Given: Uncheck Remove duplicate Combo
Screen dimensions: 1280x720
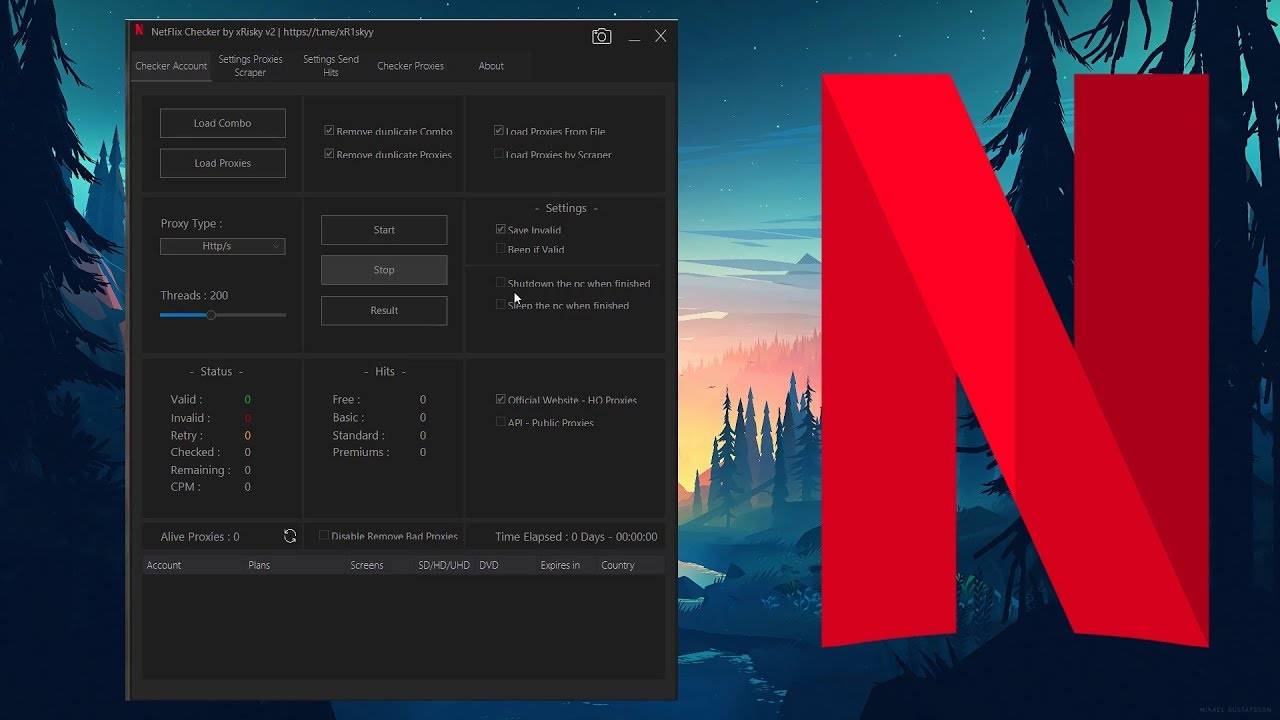Looking at the screenshot, I should coord(329,130).
